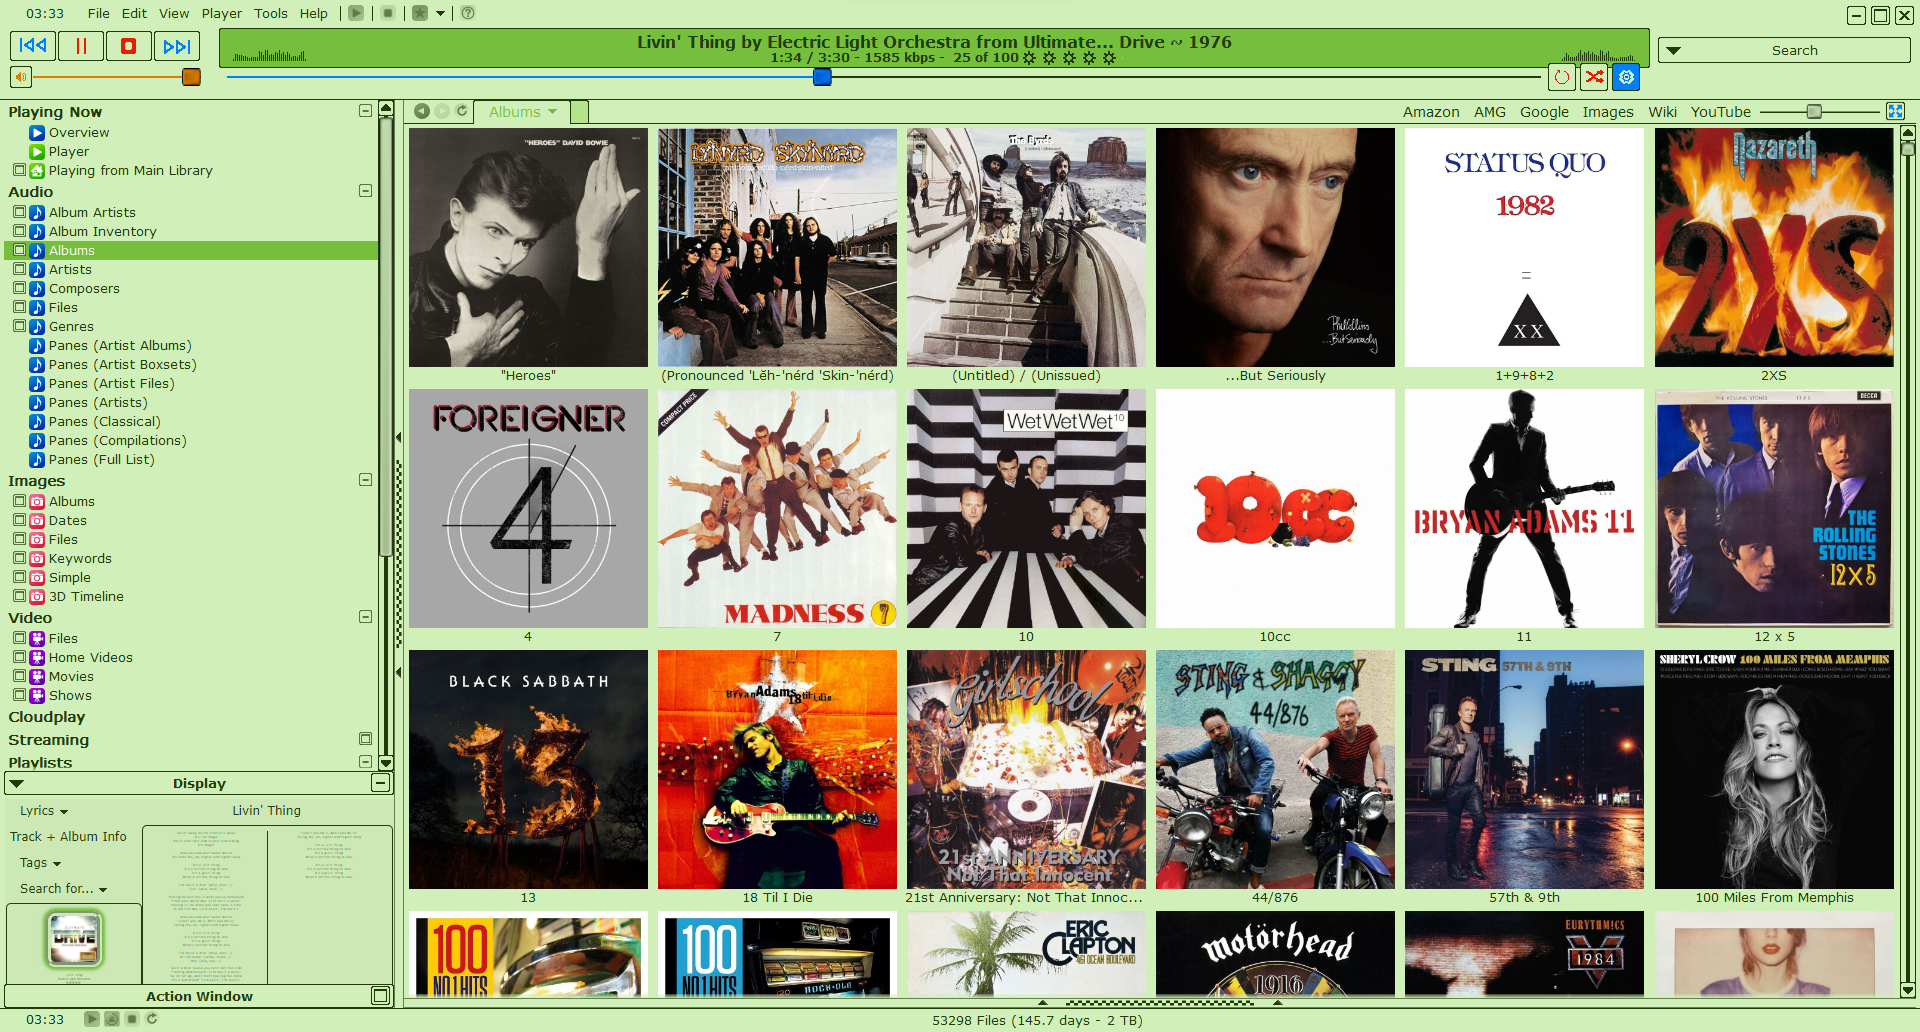The height and width of the screenshot is (1032, 1920).
Task: Toggle full-size thumbnails icon beside slider
Action: [1896, 111]
